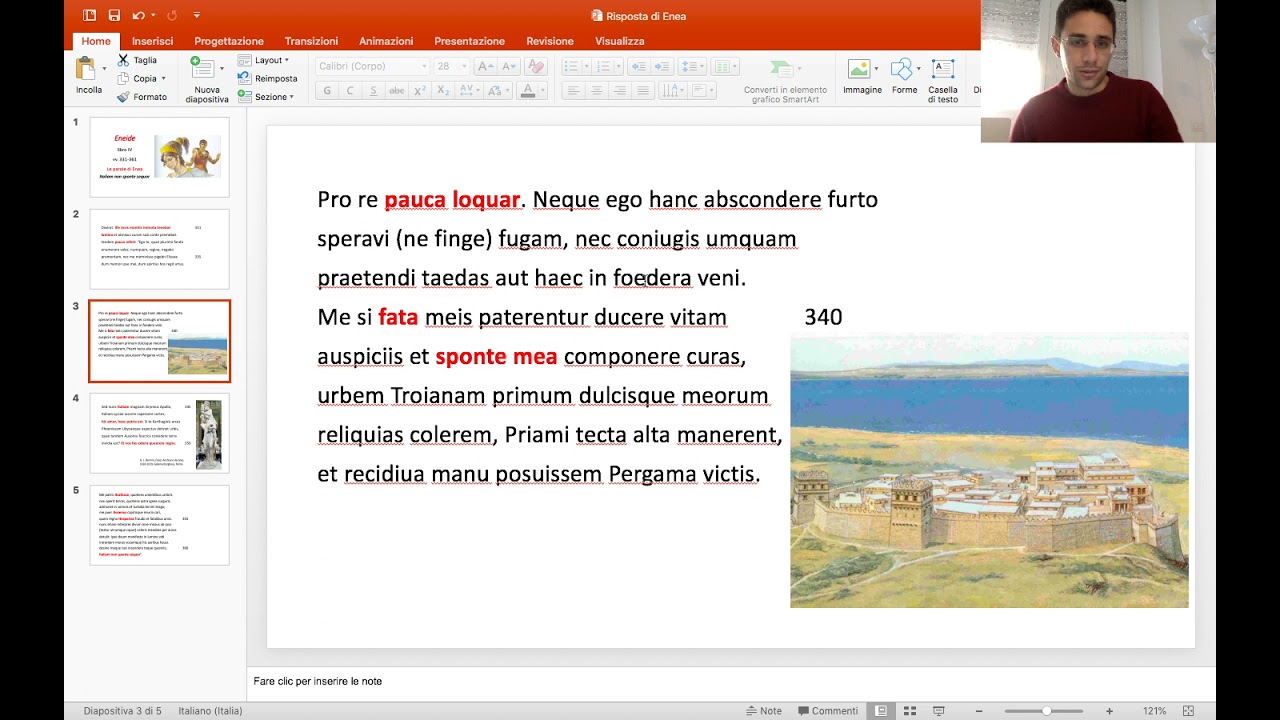1280x720 pixels.
Task: Select slide 4 thumbnail with statue
Action: (159, 433)
